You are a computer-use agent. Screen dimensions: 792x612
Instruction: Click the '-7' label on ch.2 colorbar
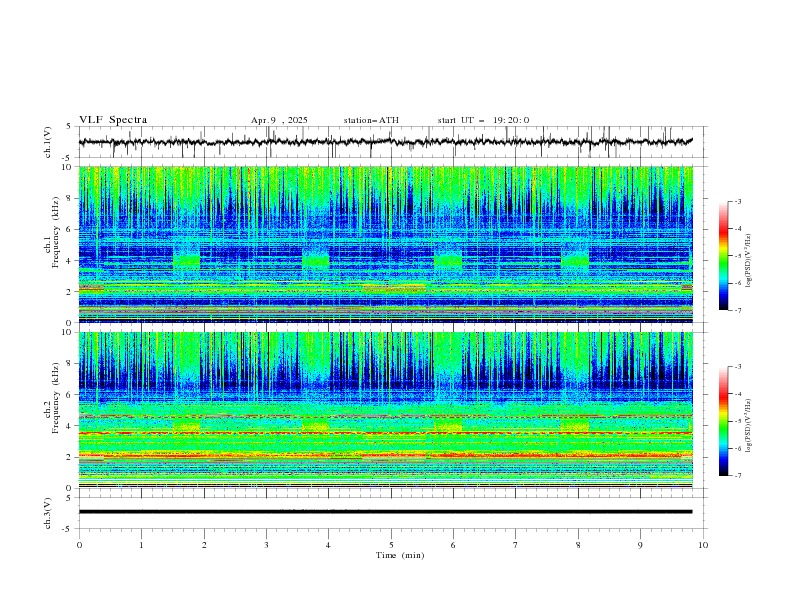tap(737, 475)
